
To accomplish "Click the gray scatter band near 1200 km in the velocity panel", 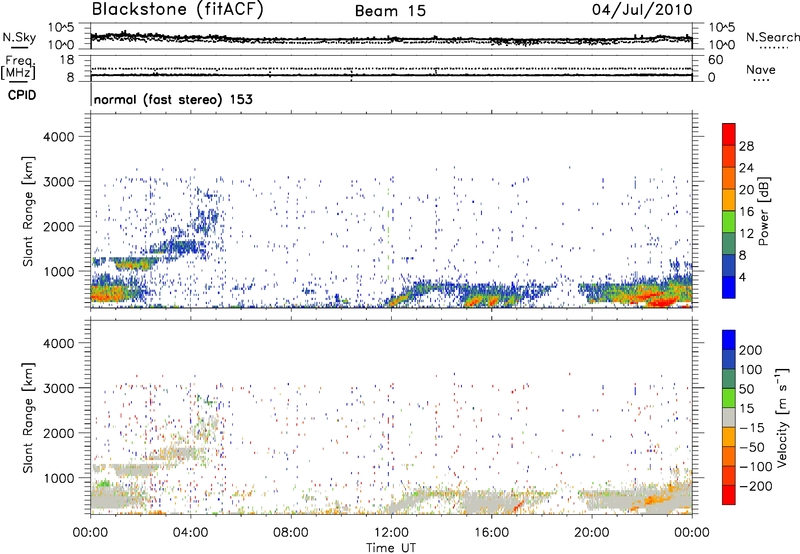I will coord(138,469).
